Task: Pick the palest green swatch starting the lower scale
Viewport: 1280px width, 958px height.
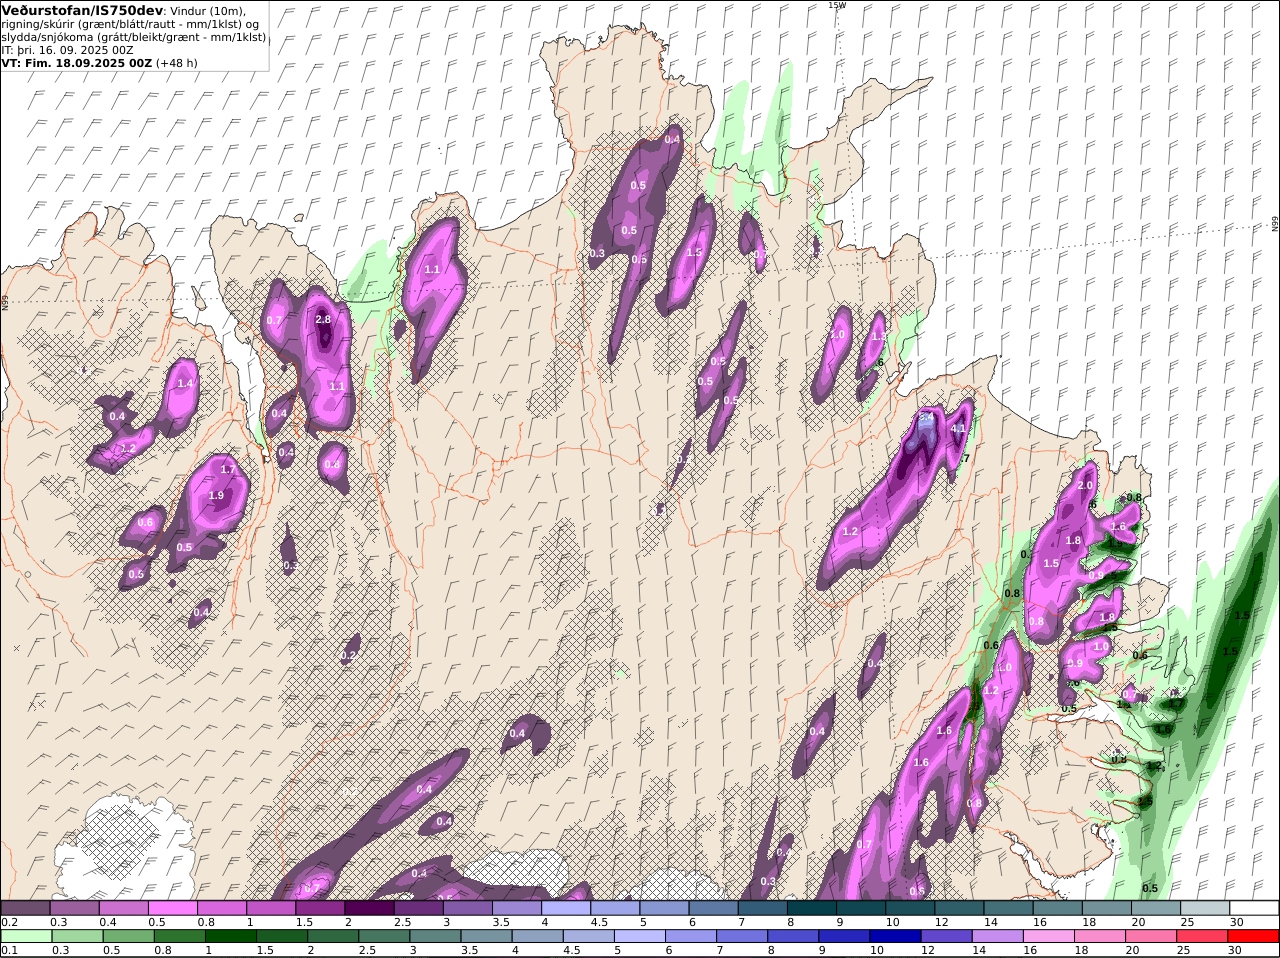Action: click(x=26, y=936)
